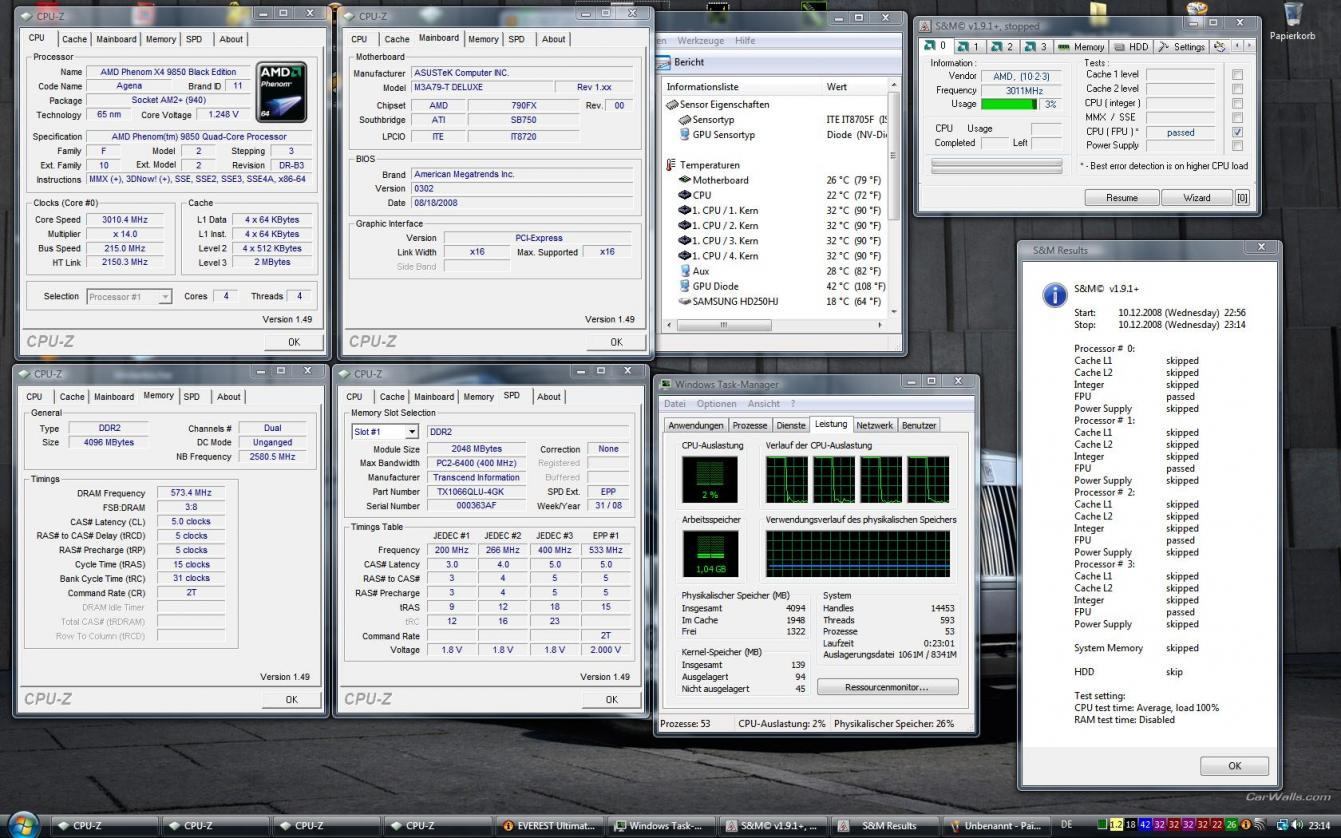Click OK in the S&M Results dialog
Screen dimensions: 1341x838
point(1234,766)
